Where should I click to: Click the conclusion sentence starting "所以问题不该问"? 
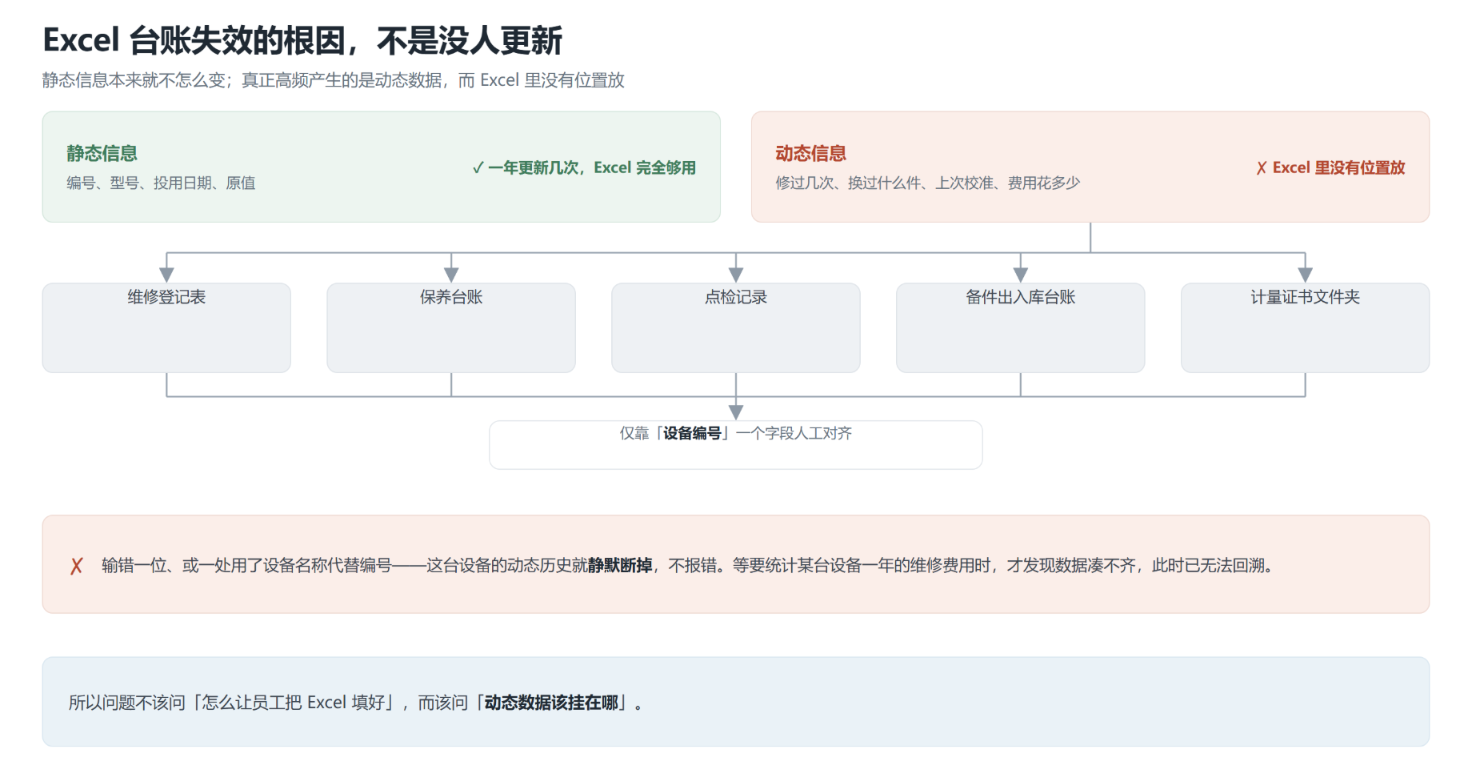tap(356, 702)
